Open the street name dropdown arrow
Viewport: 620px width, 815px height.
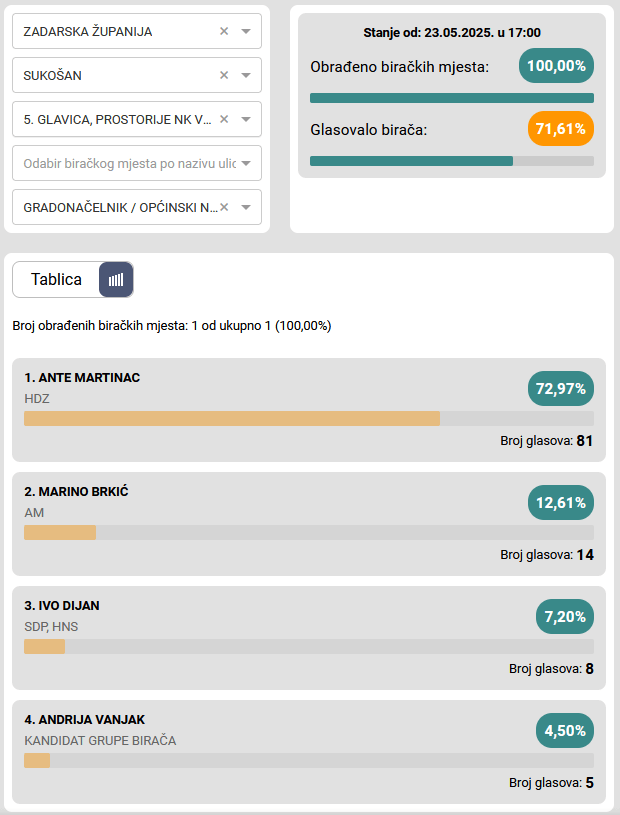coord(246,163)
